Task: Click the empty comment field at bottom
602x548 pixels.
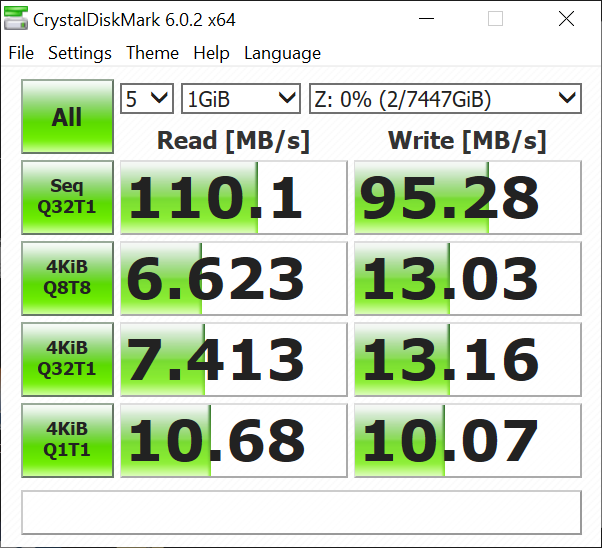Action: [x=301, y=512]
